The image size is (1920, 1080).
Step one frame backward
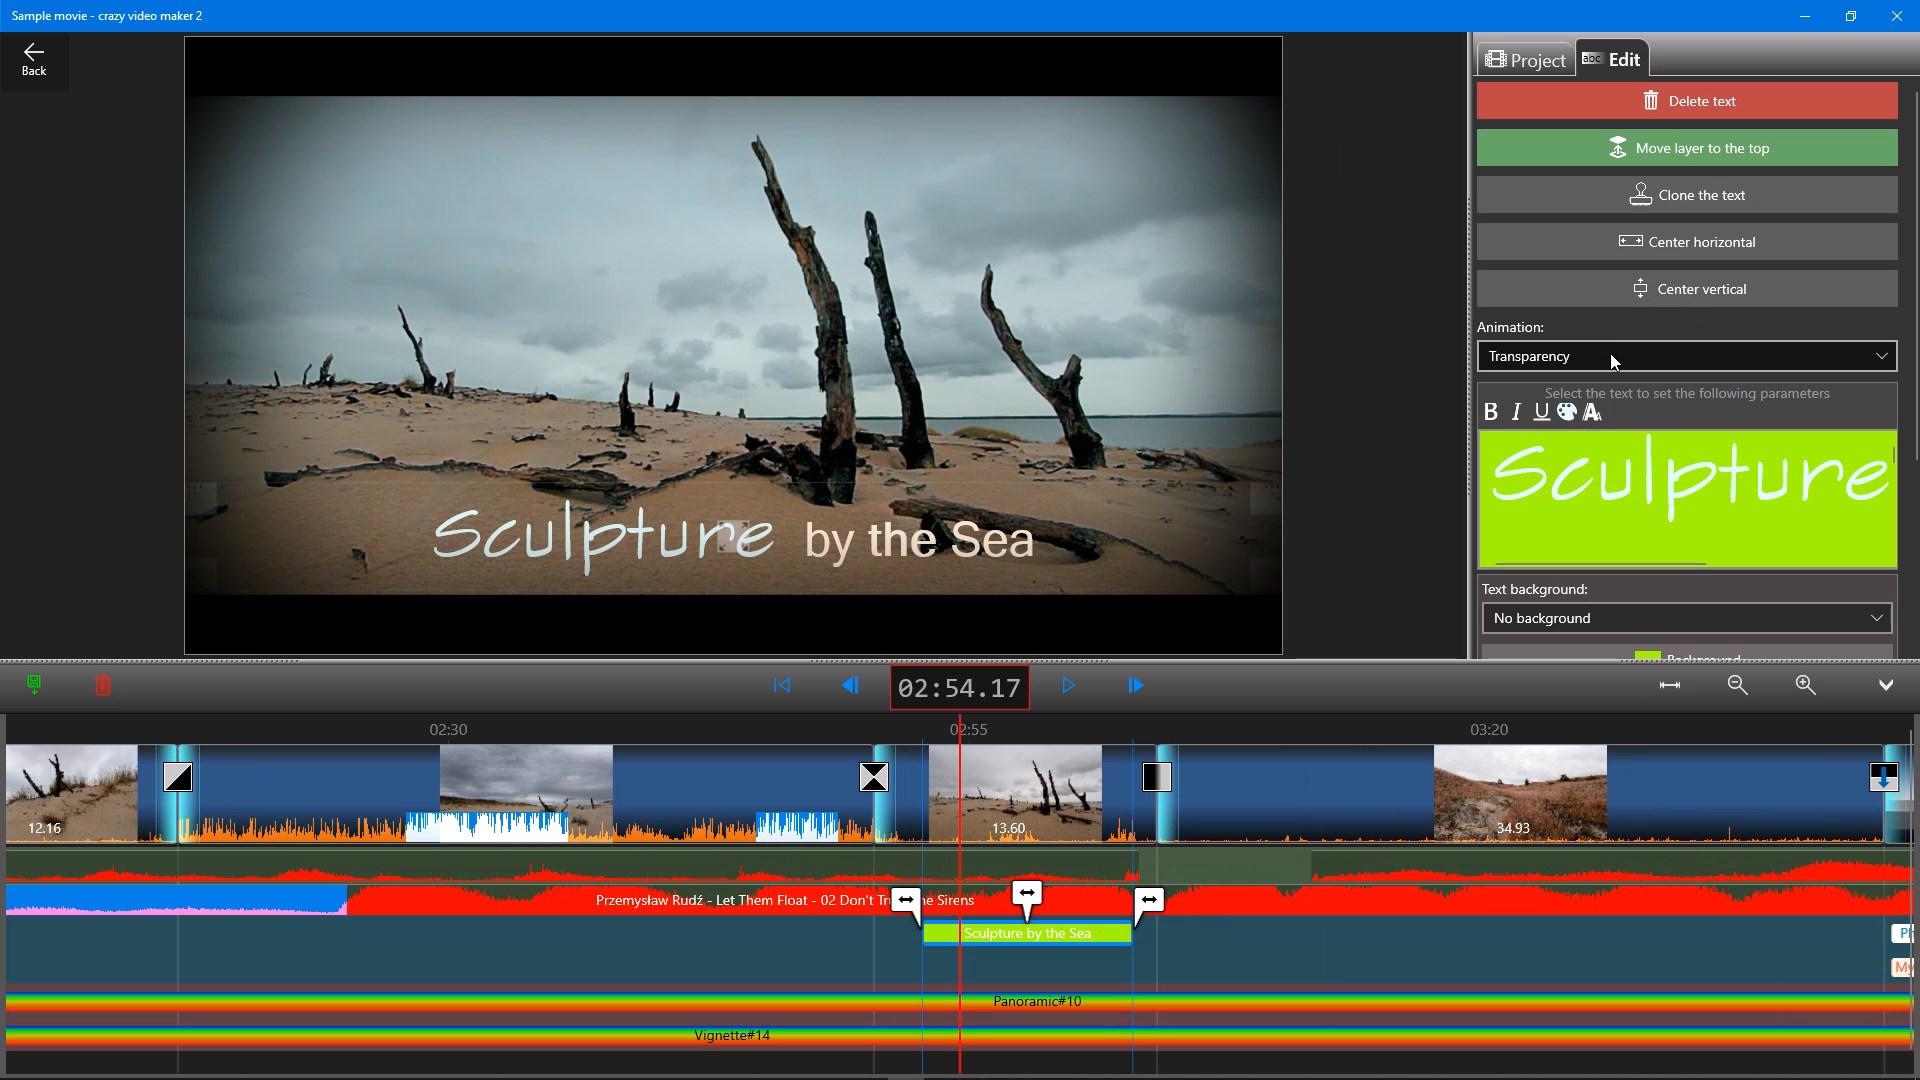pos(850,686)
